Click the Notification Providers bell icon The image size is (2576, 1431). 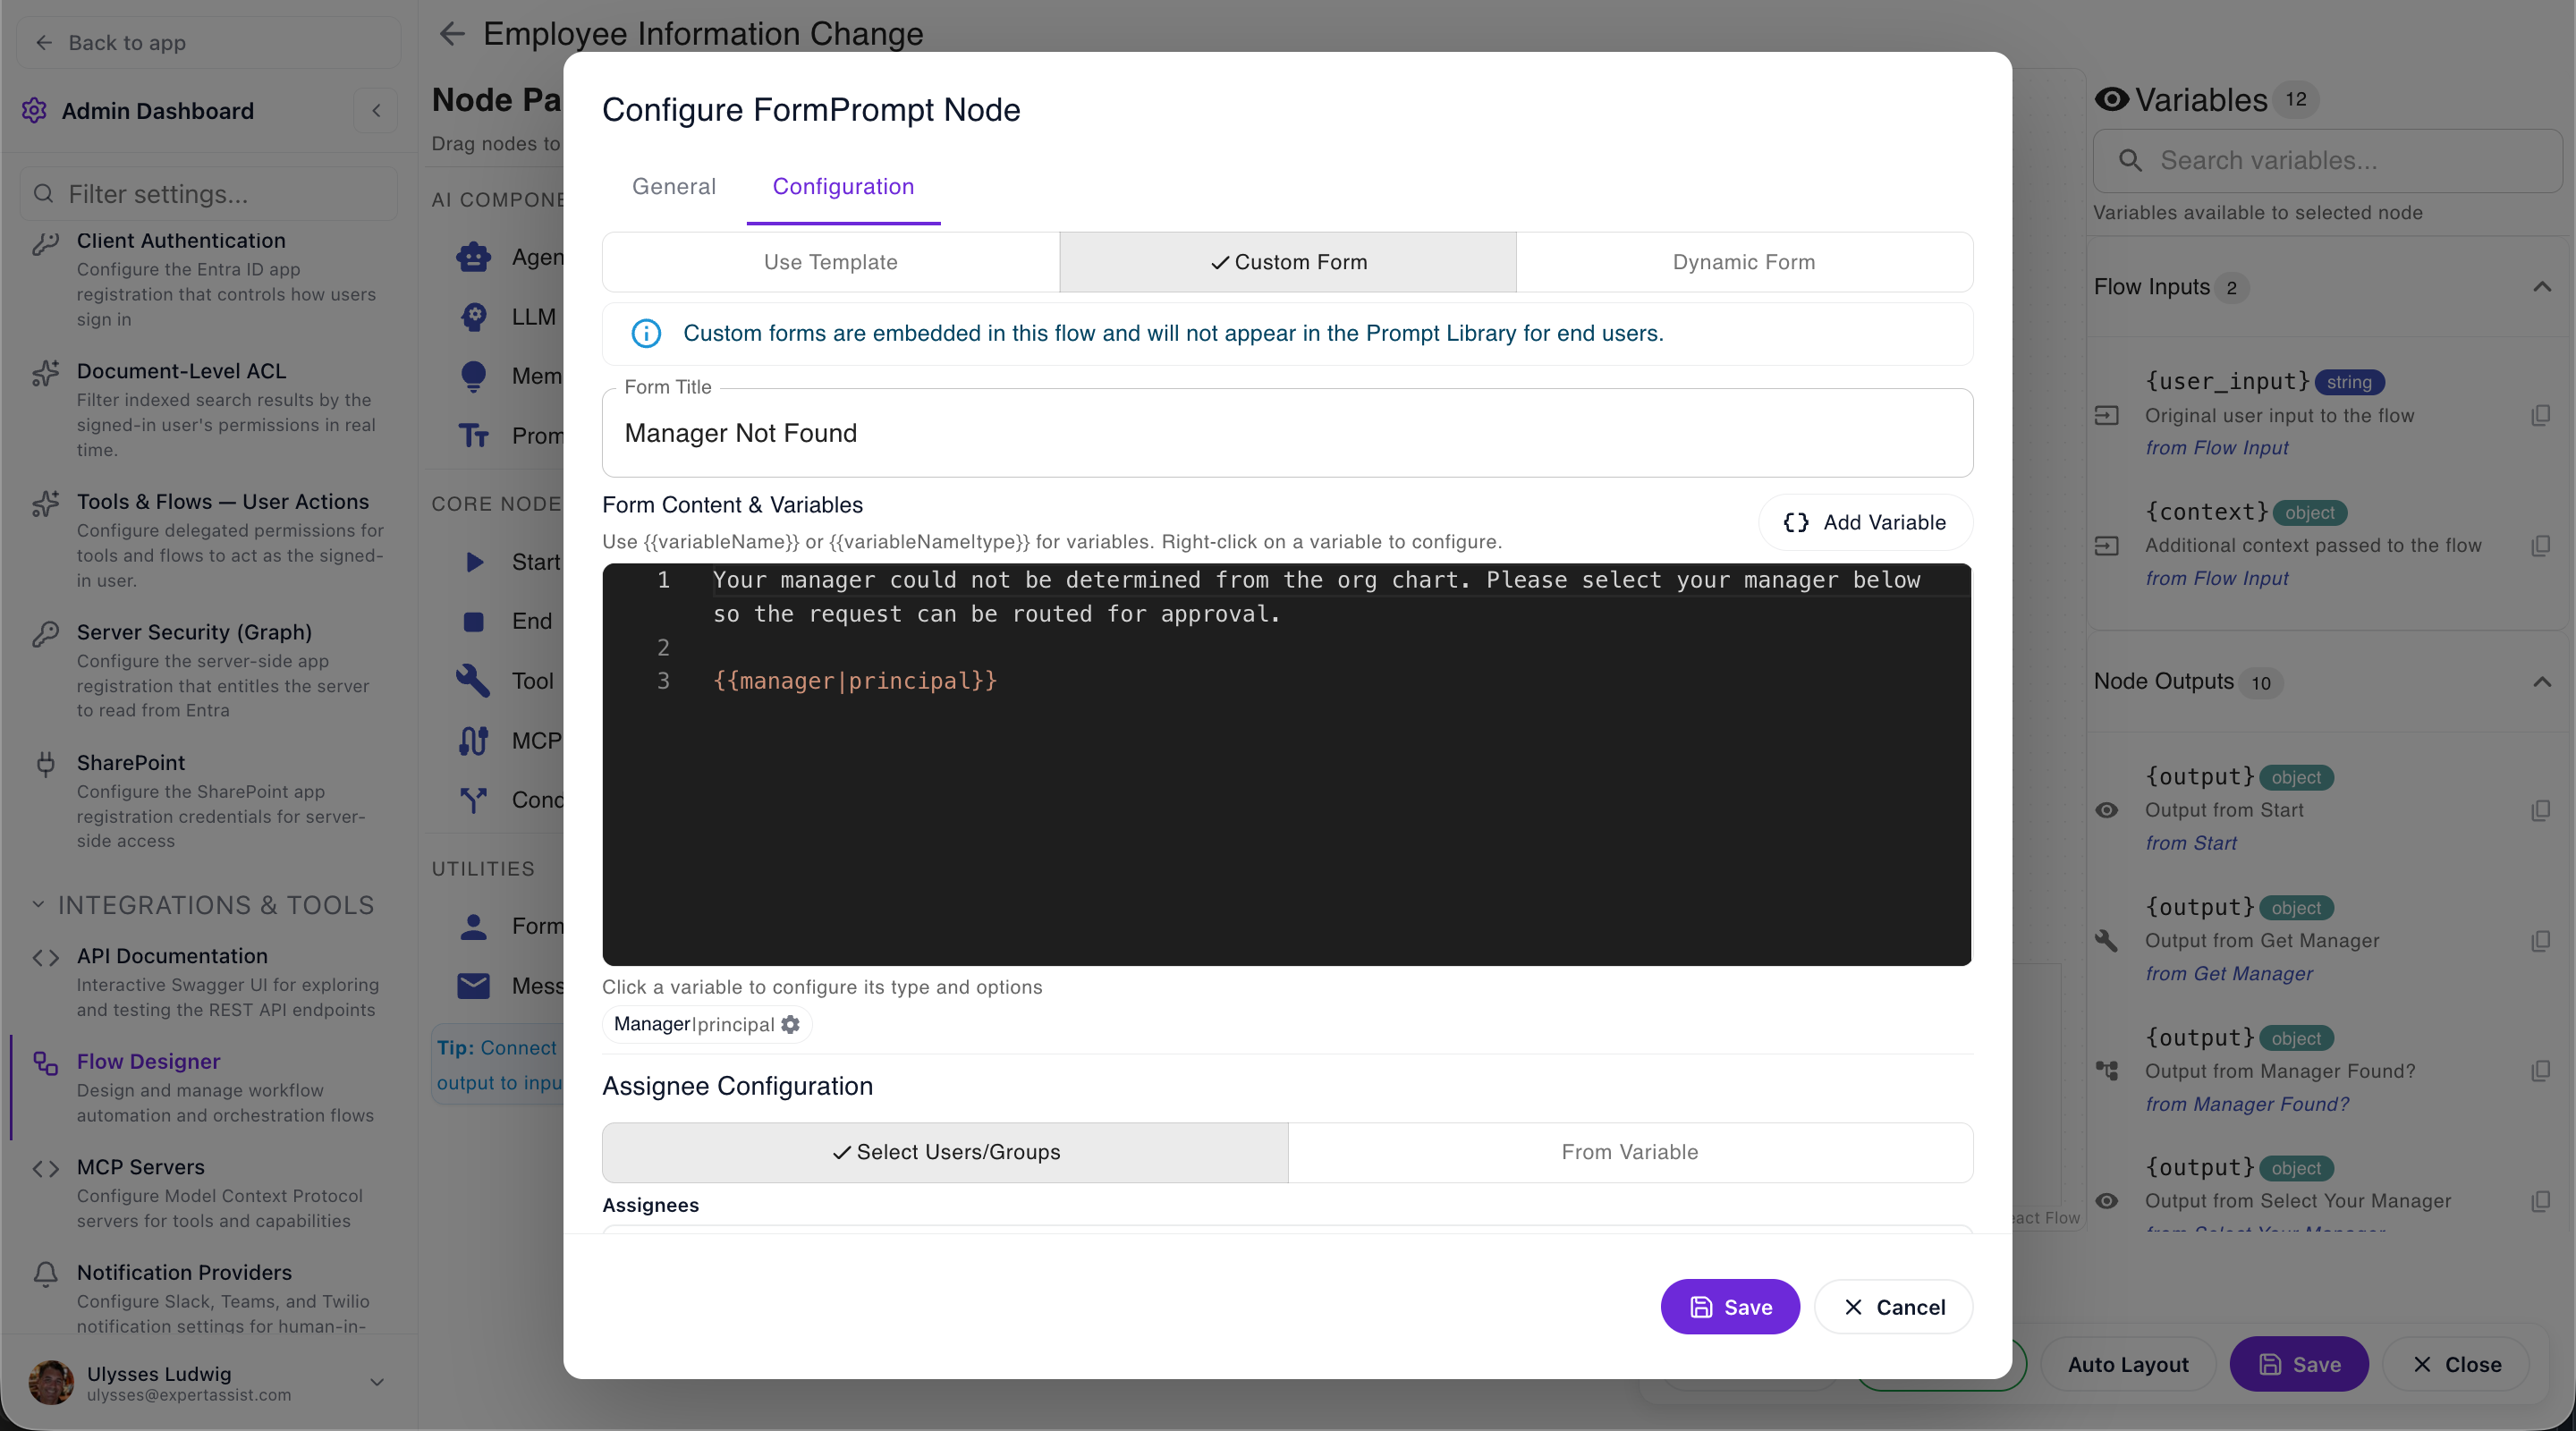point(46,1273)
